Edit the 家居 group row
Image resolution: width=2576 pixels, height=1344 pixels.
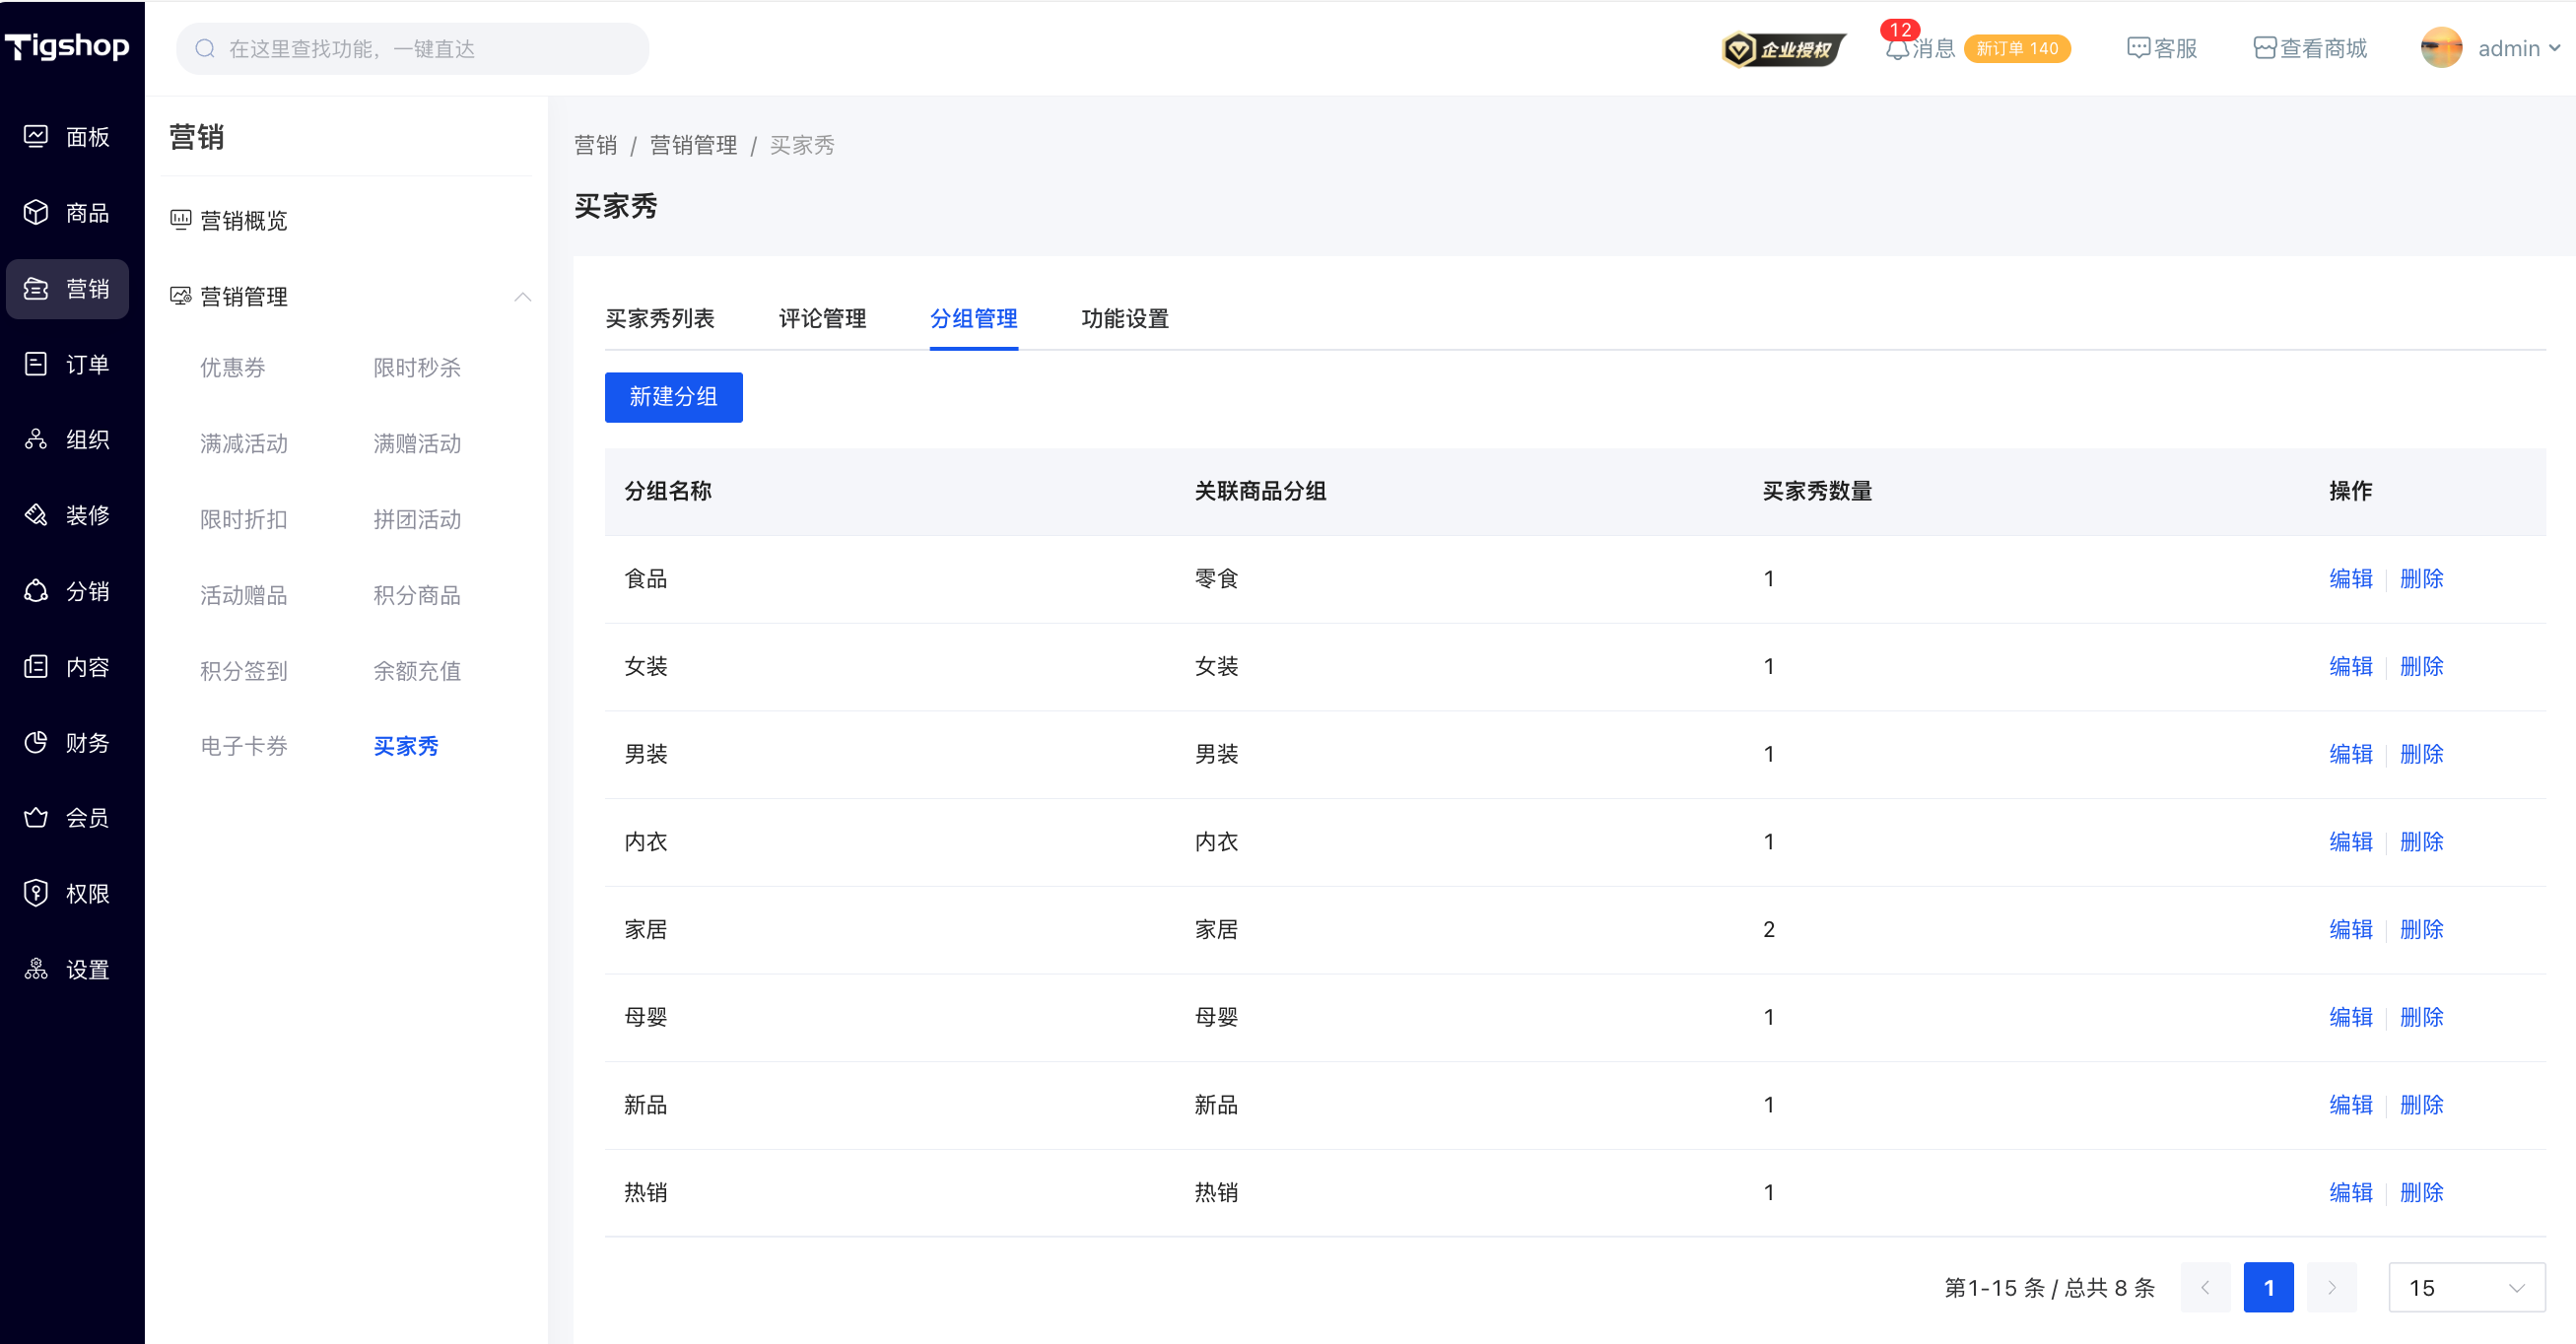point(2350,929)
